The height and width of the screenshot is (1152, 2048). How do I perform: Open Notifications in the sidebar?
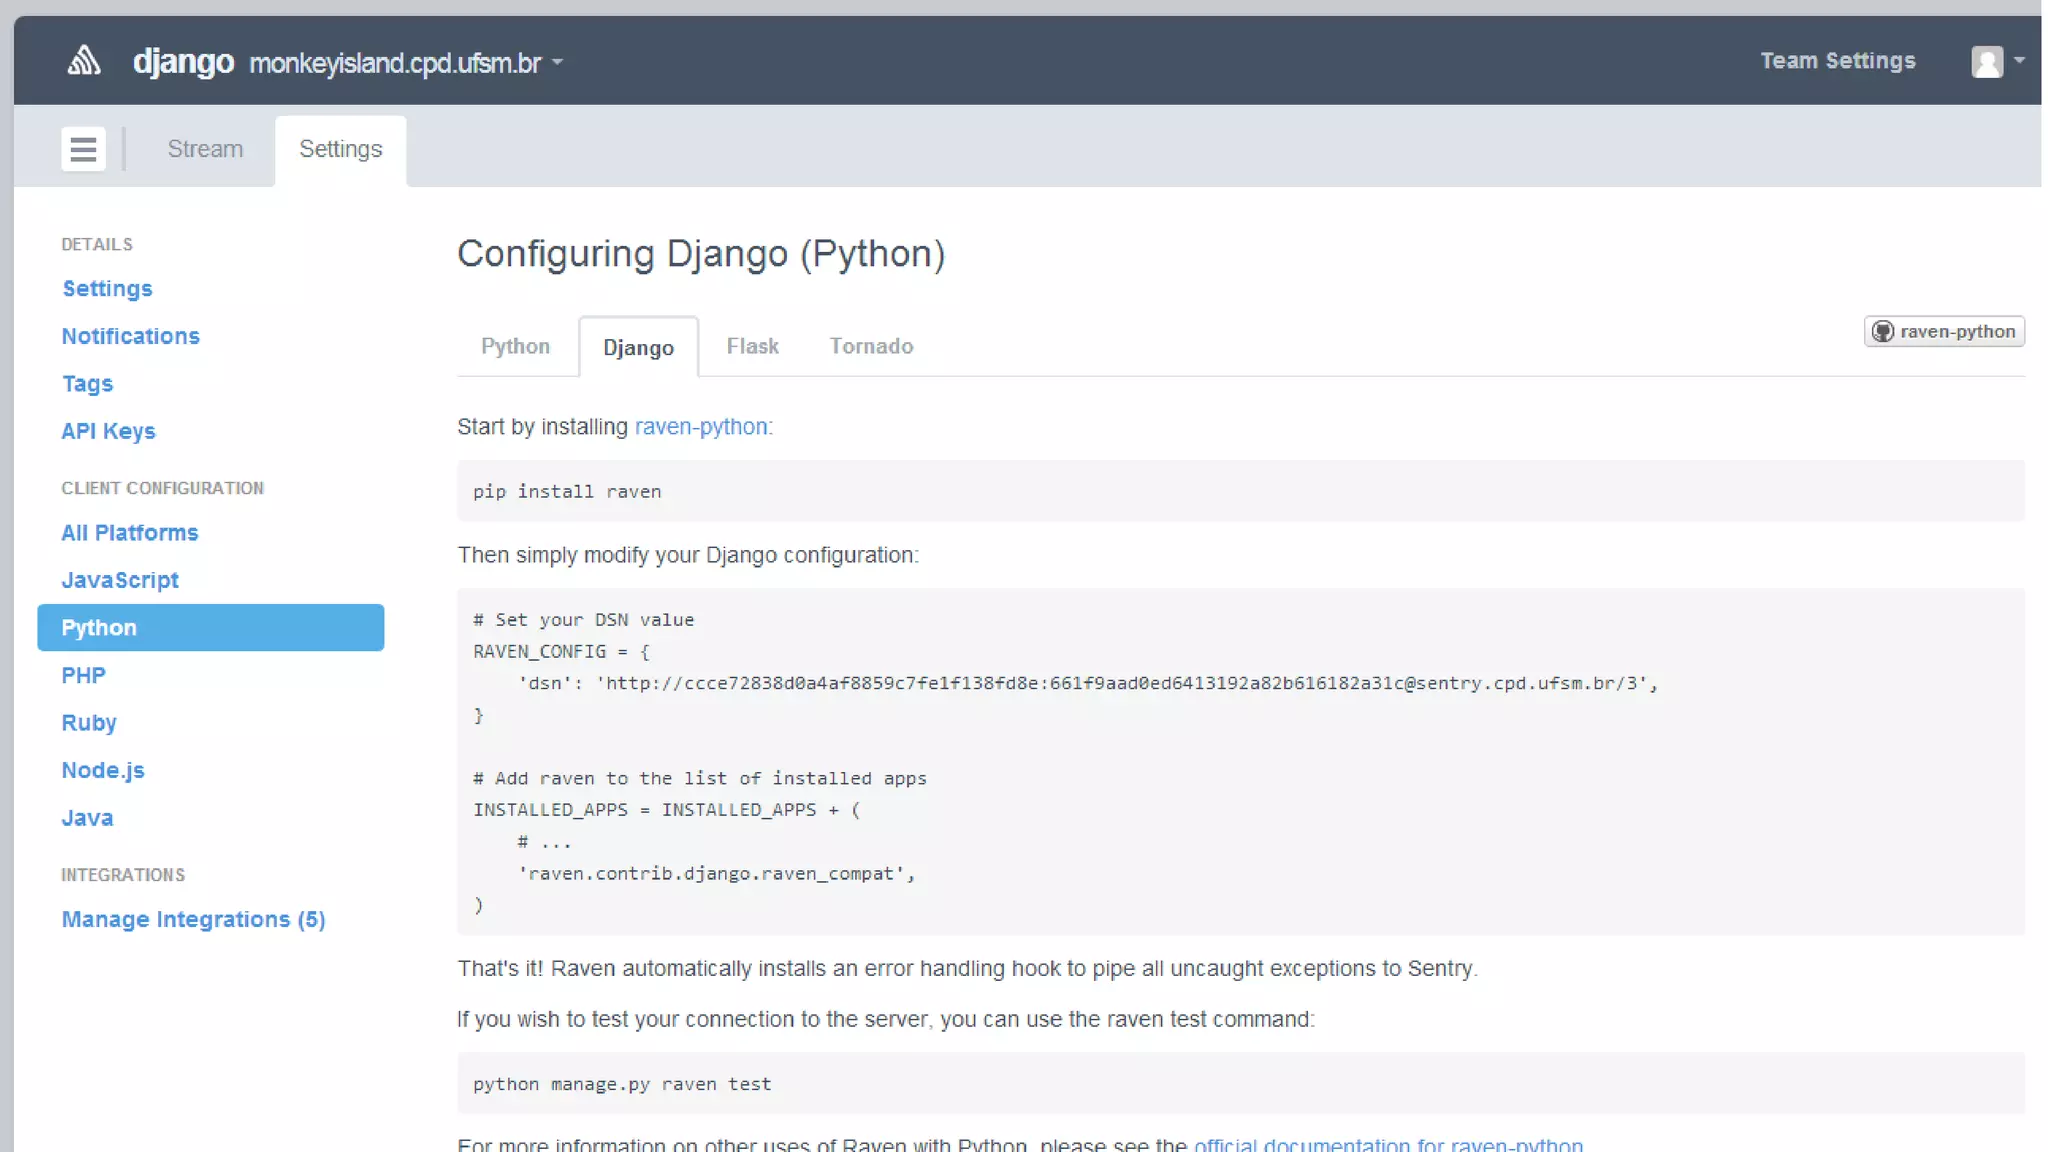pyautogui.click(x=130, y=336)
